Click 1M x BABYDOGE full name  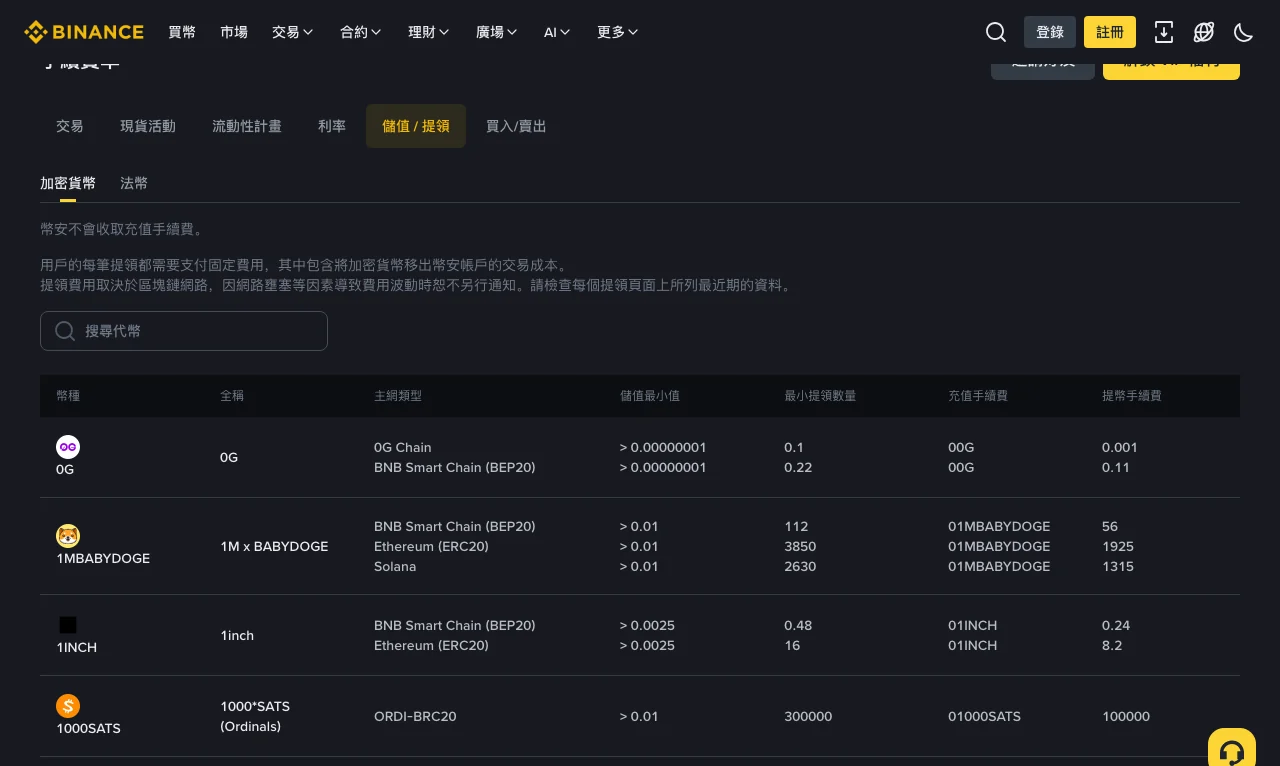(x=274, y=546)
